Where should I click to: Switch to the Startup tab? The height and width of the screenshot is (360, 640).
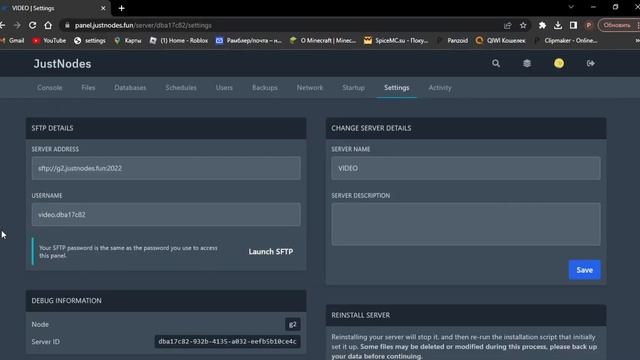[353, 88]
